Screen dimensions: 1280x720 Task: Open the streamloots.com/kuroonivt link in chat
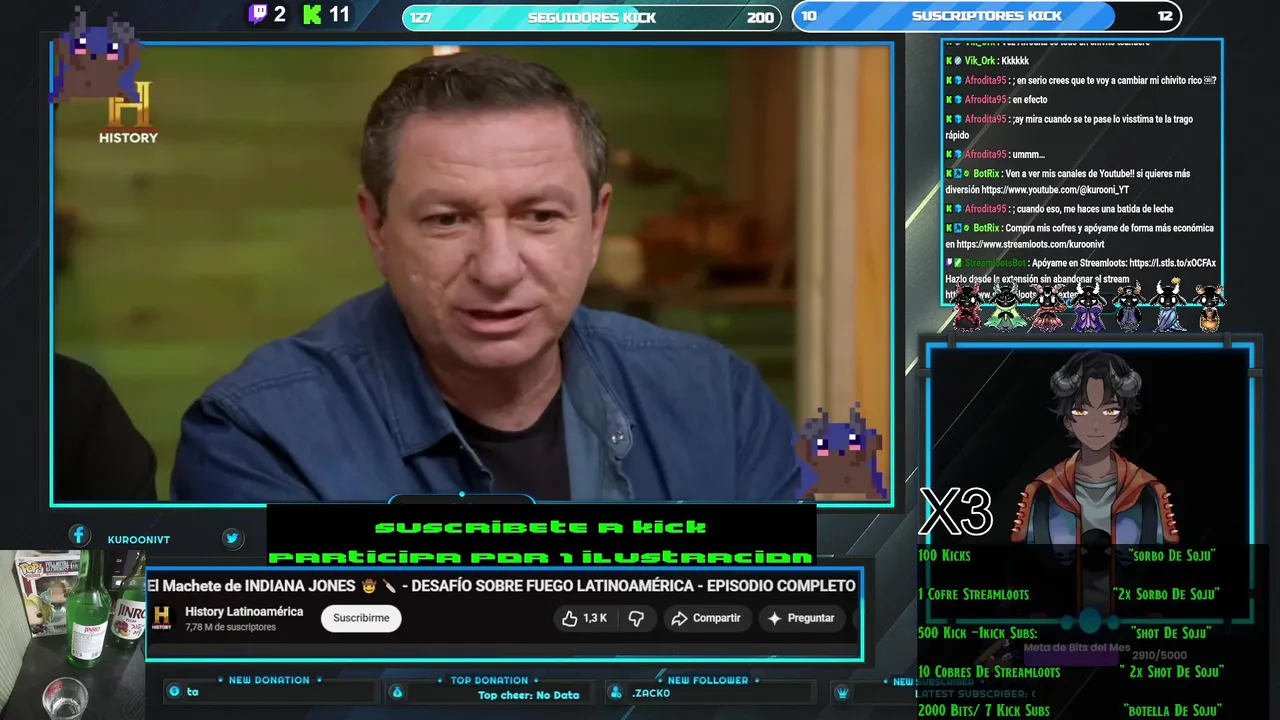(x=1030, y=244)
